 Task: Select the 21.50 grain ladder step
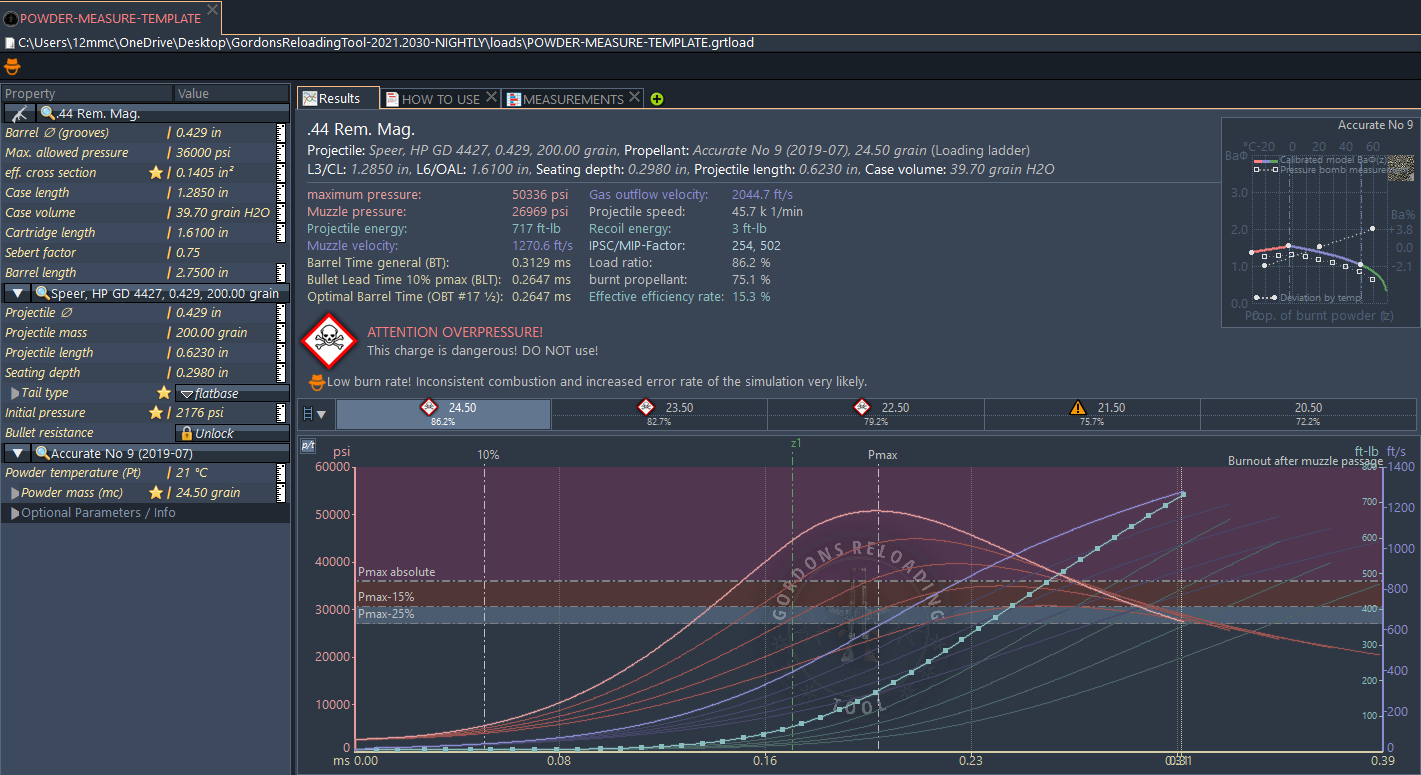point(1093,414)
